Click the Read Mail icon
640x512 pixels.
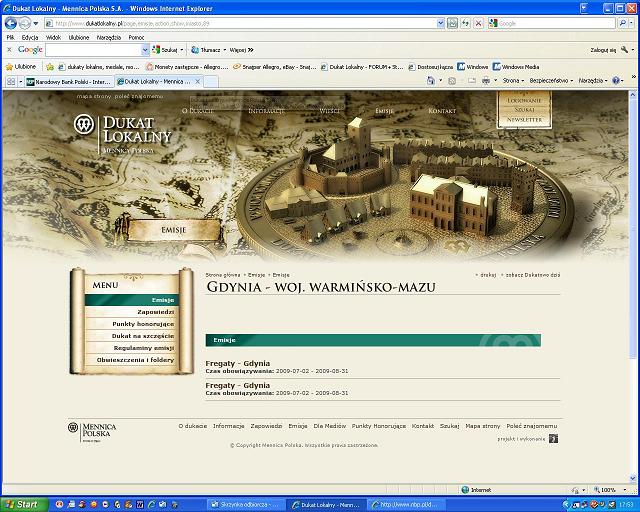click(x=471, y=81)
